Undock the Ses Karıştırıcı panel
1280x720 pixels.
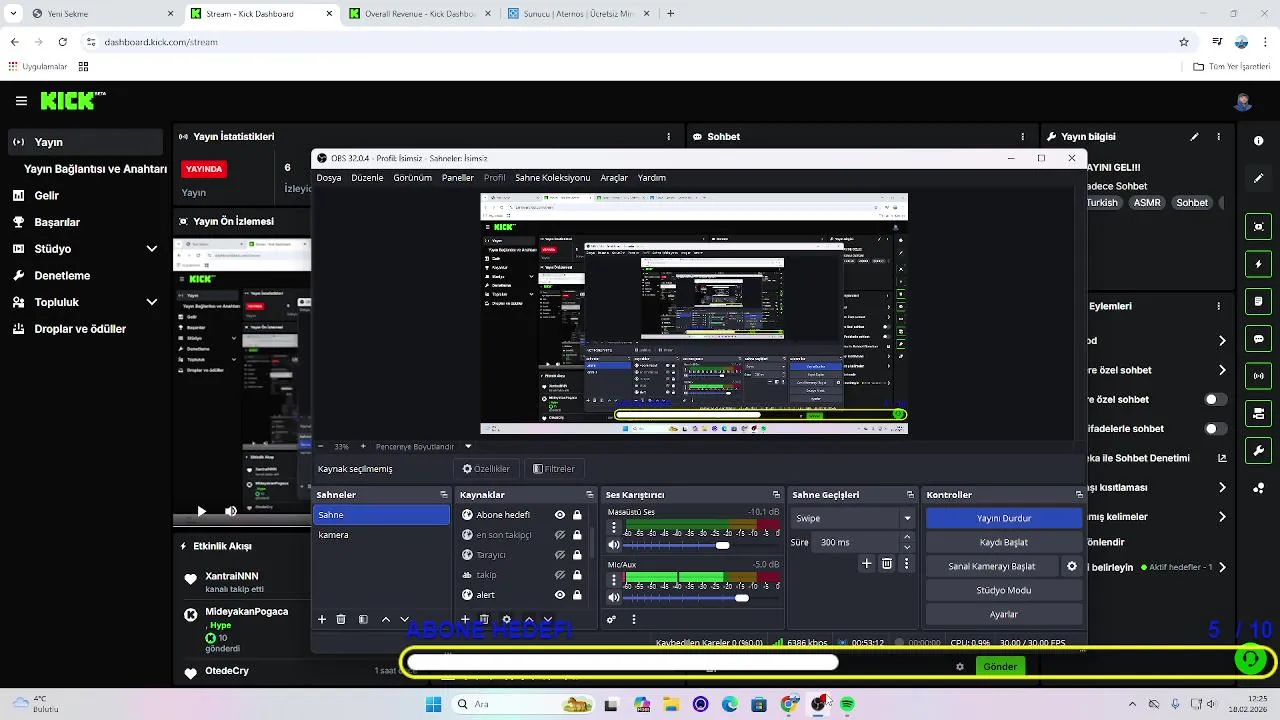(776, 495)
